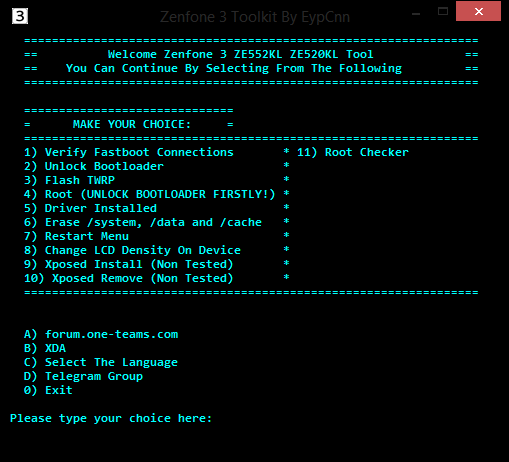Screen dimensions: 509x462
Task: Click option C Select The Language
Action: [x=101, y=362]
